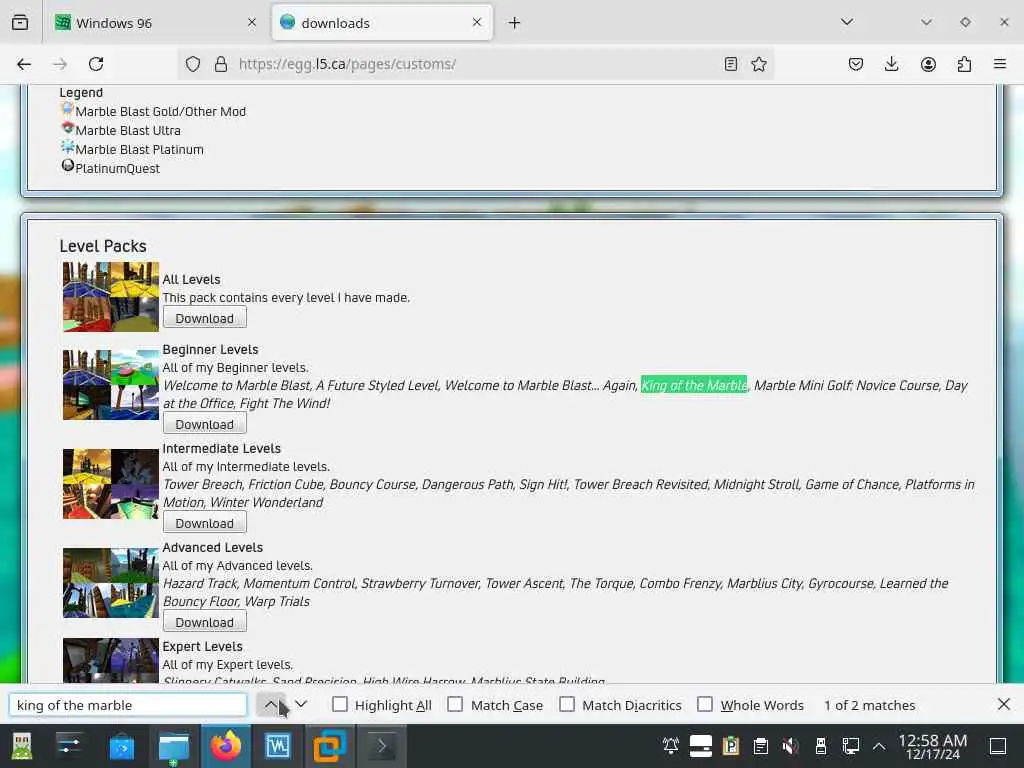The width and height of the screenshot is (1024, 768).
Task: Close the find bar
Action: 1004,704
